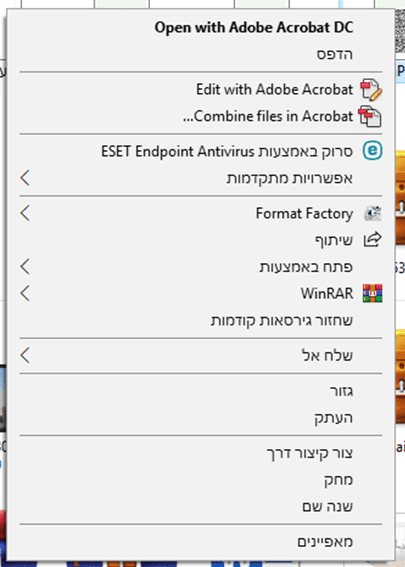The width and height of the screenshot is (405, 567).
Task: Choose מחק (Delete) menu entry
Action: pos(338,480)
